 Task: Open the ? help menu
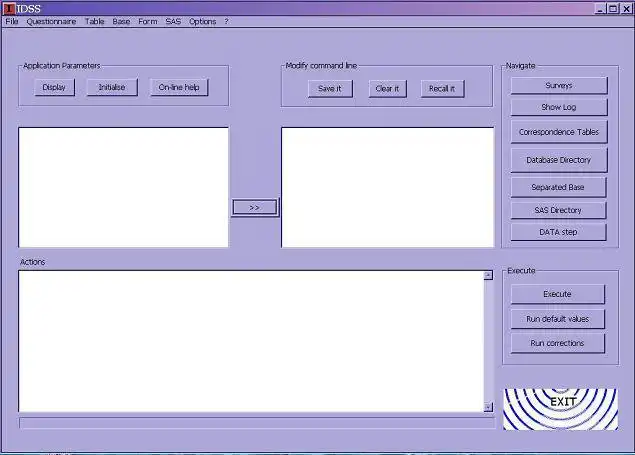click(x=226, y=21)
